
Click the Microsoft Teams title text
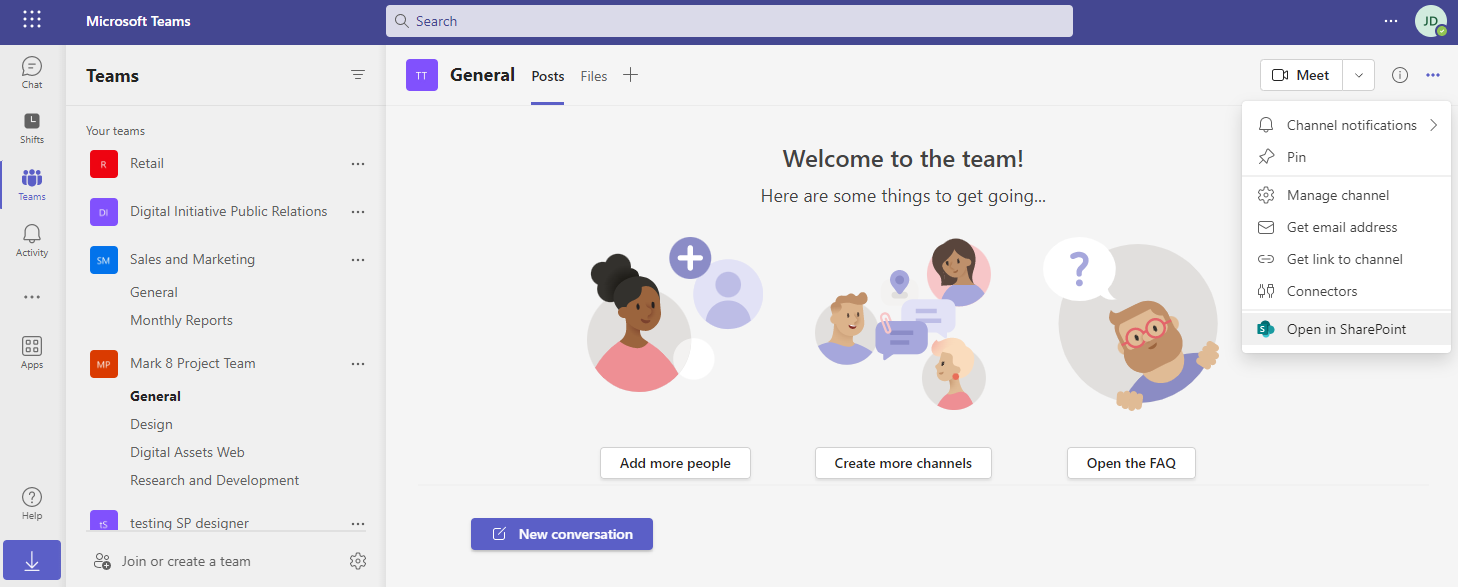(138, 21)
